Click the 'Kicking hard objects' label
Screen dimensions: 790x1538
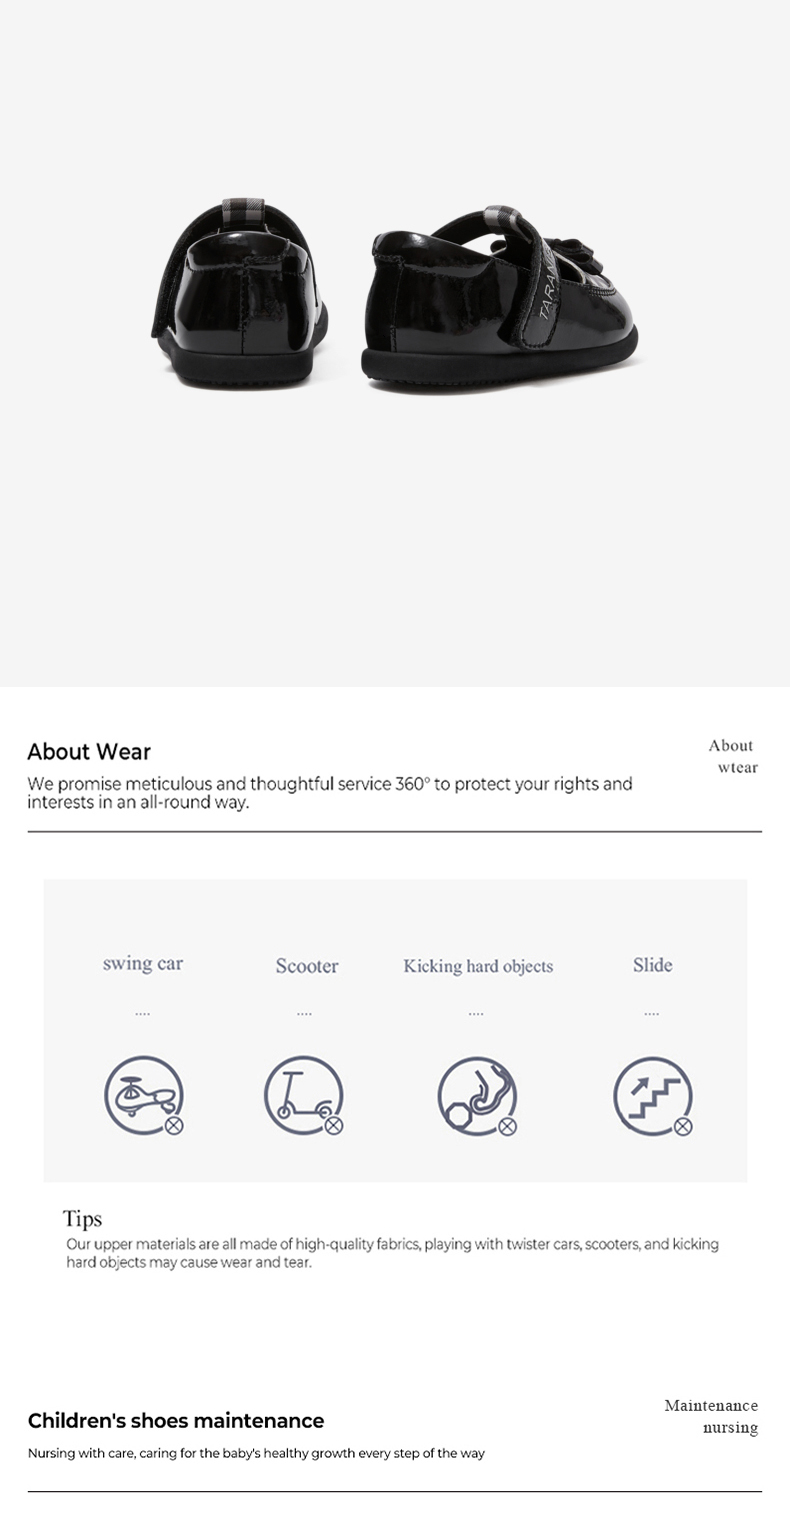[478, 966]
